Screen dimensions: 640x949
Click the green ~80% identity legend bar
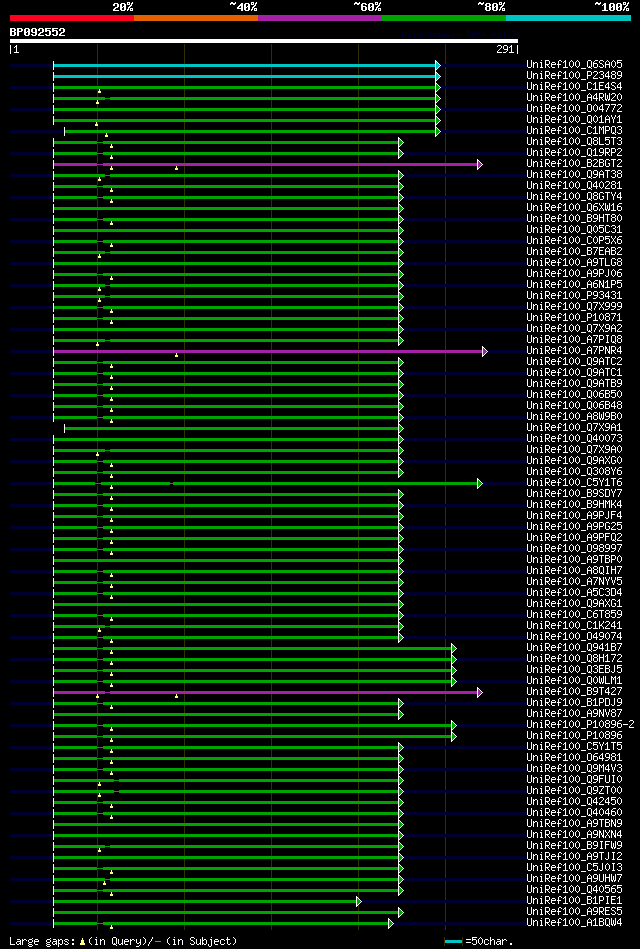click(x=444, y=18)
